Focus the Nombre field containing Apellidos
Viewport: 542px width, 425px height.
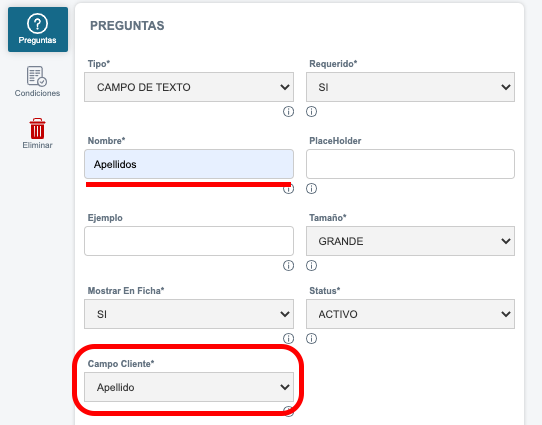pos(189,164)
